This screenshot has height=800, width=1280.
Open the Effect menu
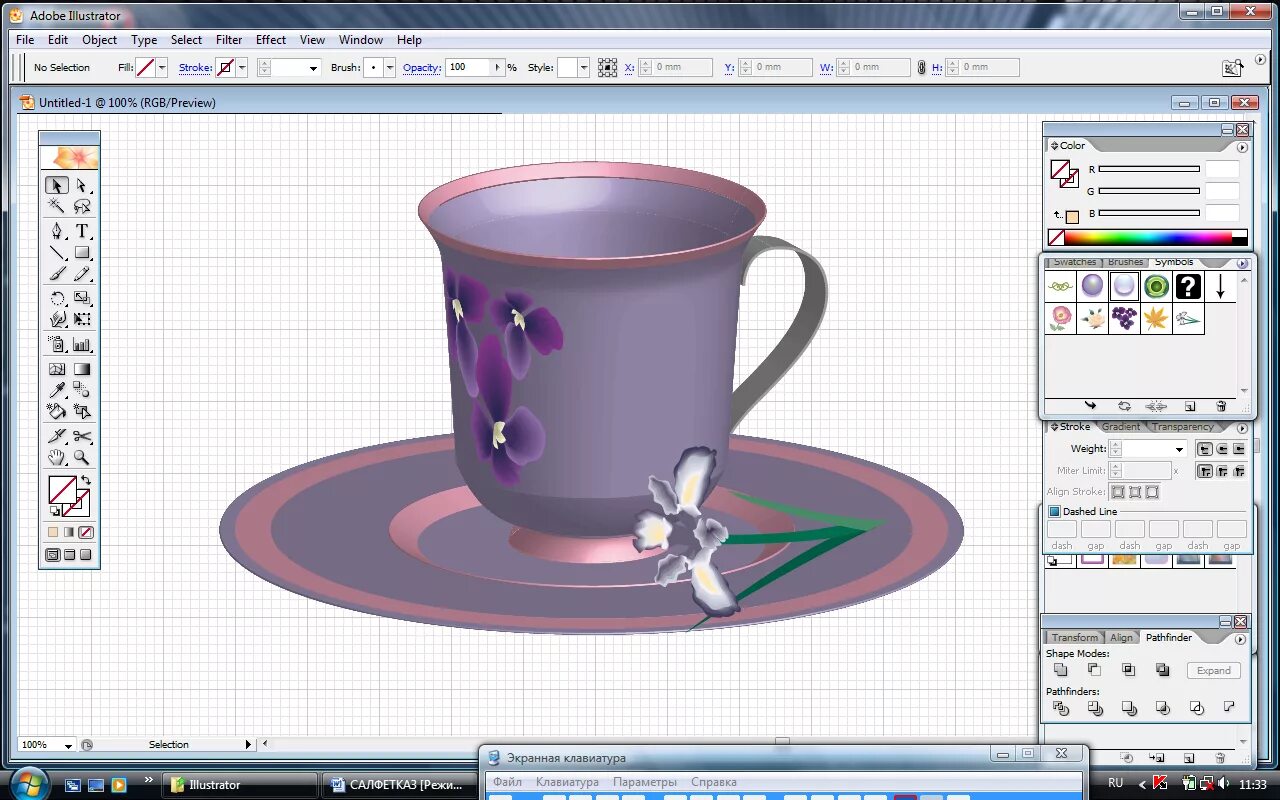[x=271, y=40]
